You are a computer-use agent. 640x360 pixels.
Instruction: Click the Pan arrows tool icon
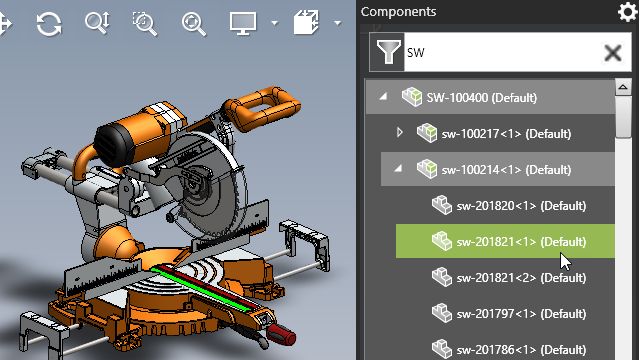(x=6, y=23)
